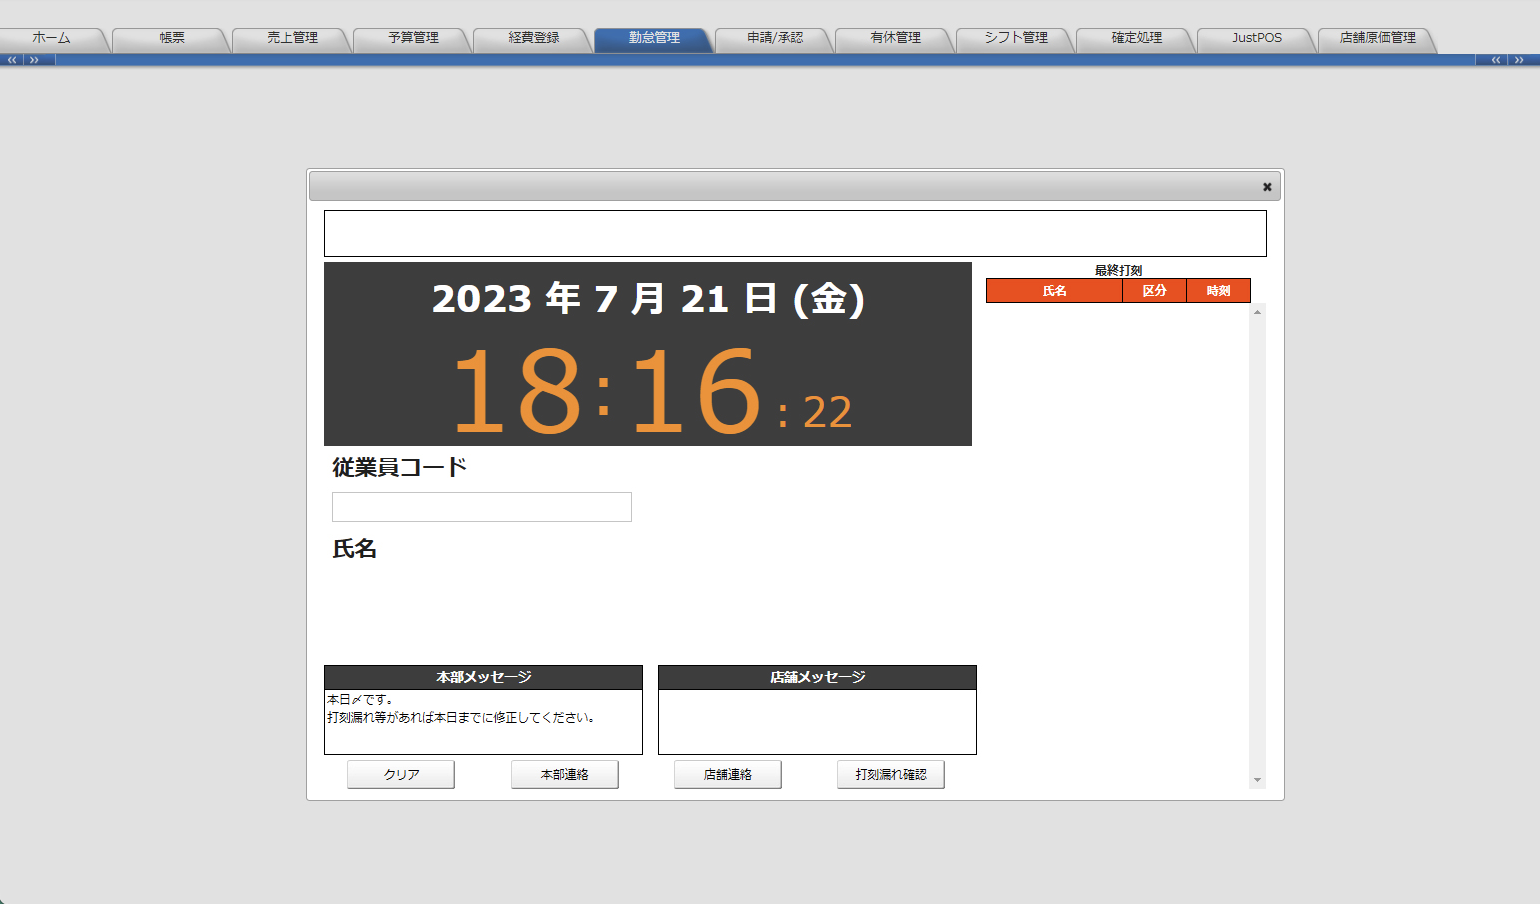Click the 氏名 column header
The height and width of the screenshot is (904, 1540).
pyautogui.click(x=1054, y=291)
